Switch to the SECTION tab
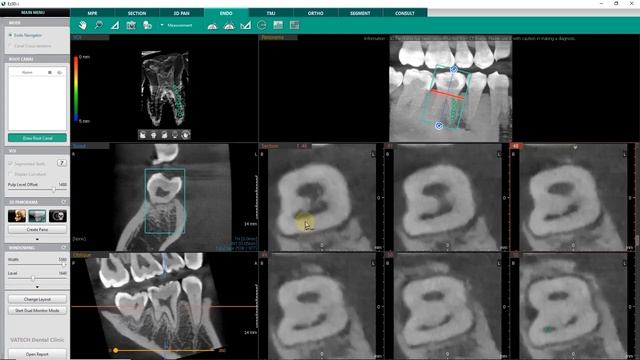Viewport: 640px width, 360px height. point(137,13)
